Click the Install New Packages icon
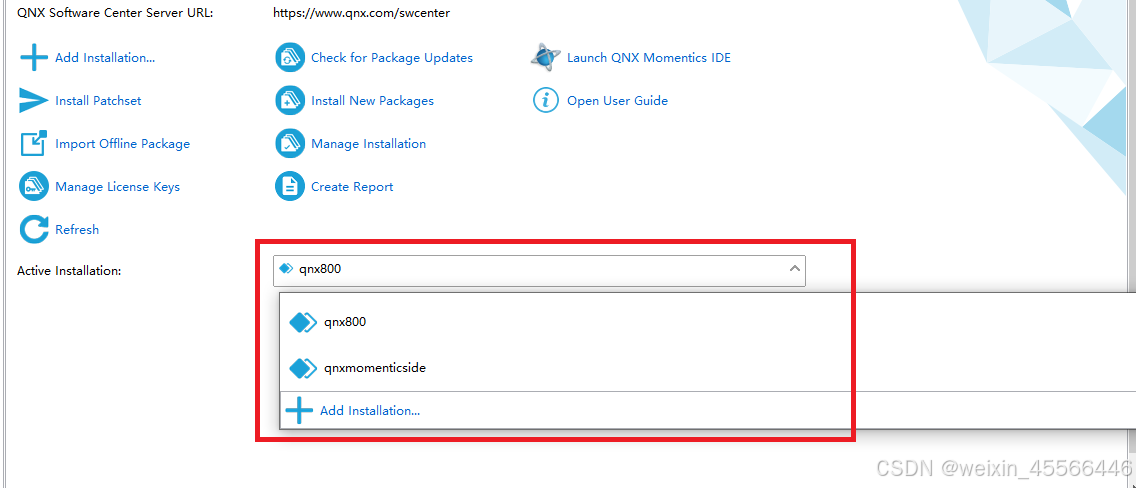Screen dimensions: 1136x488 tap(290, 101)
